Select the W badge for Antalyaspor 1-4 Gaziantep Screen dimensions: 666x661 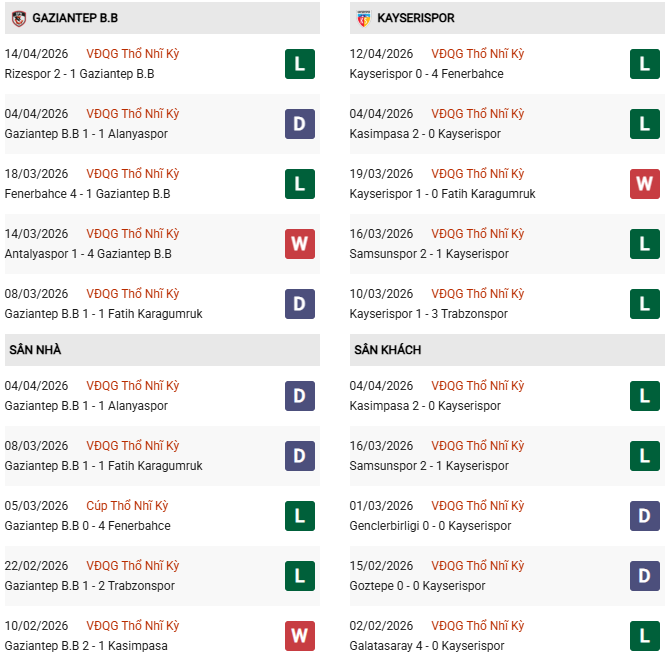click(300, 244)
